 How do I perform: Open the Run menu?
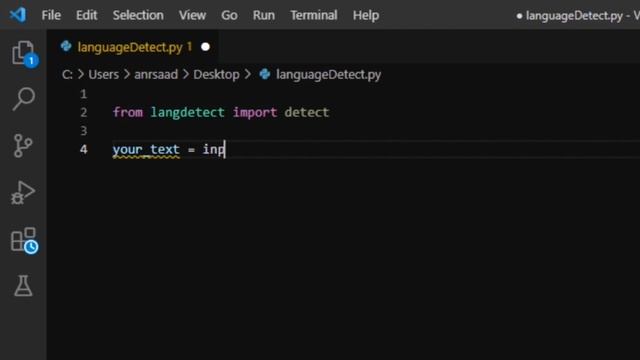264,16
